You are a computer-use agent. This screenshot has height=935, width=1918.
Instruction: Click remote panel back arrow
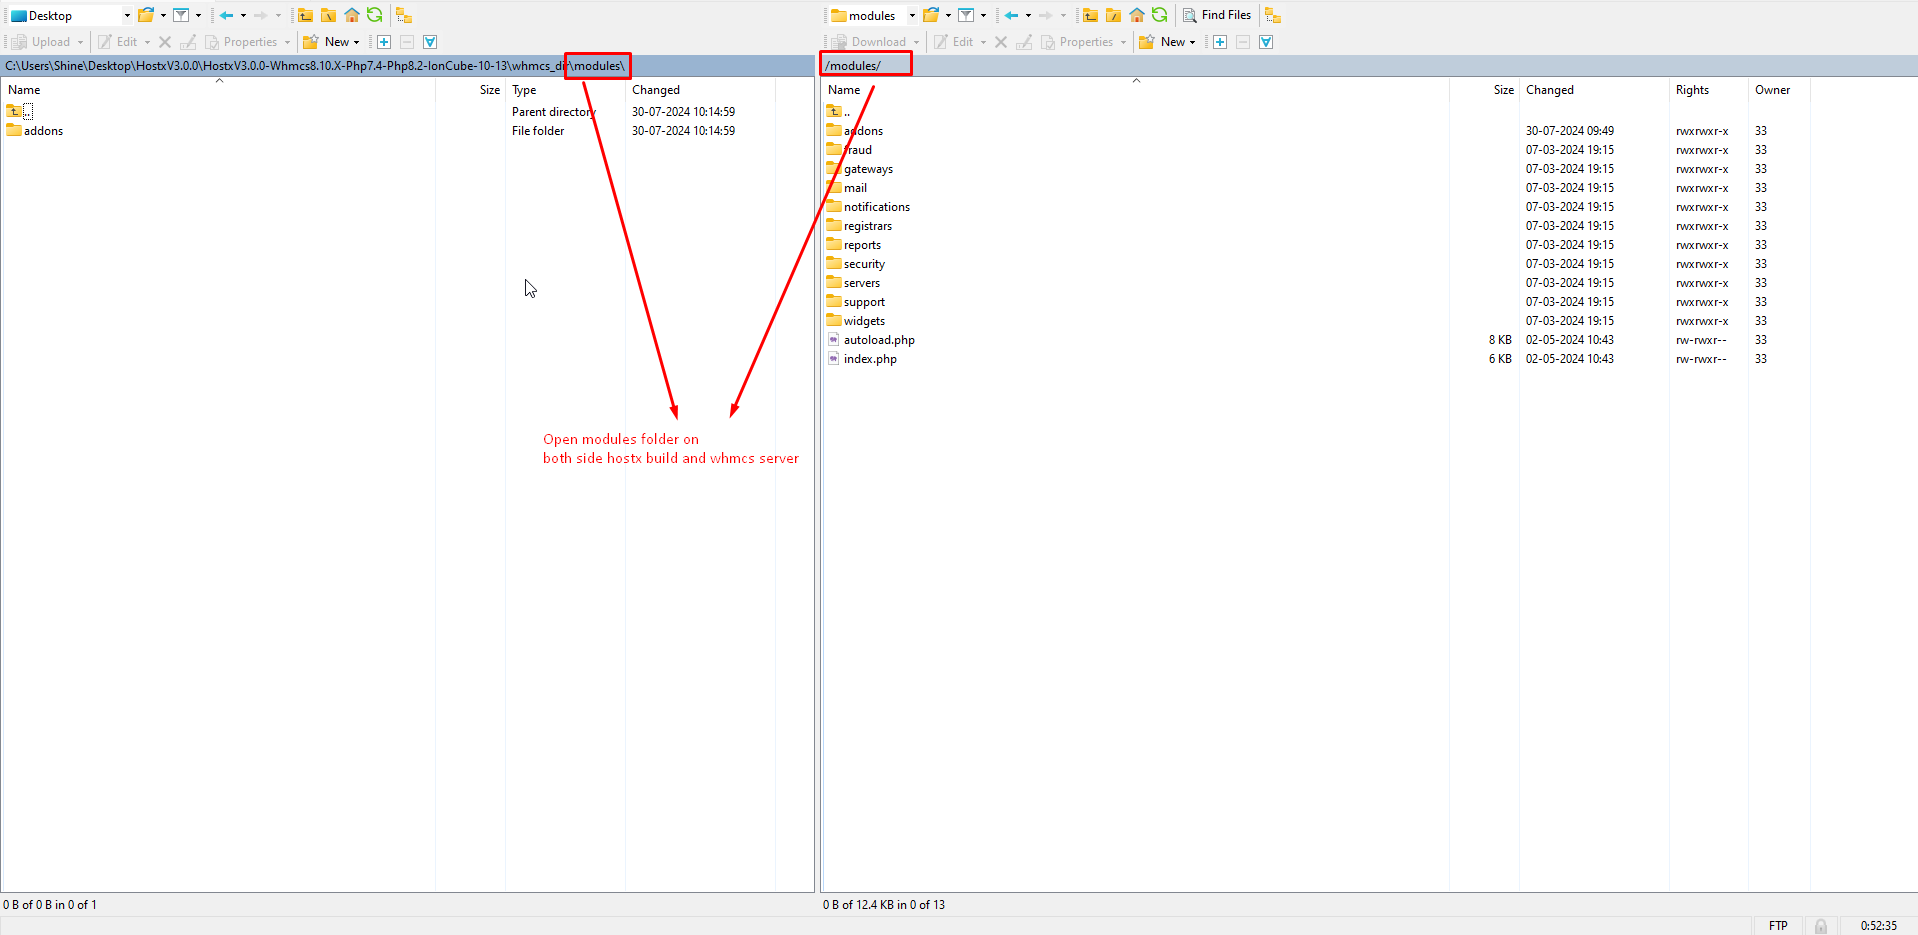pyautogui.click(x=1012, y=15)
